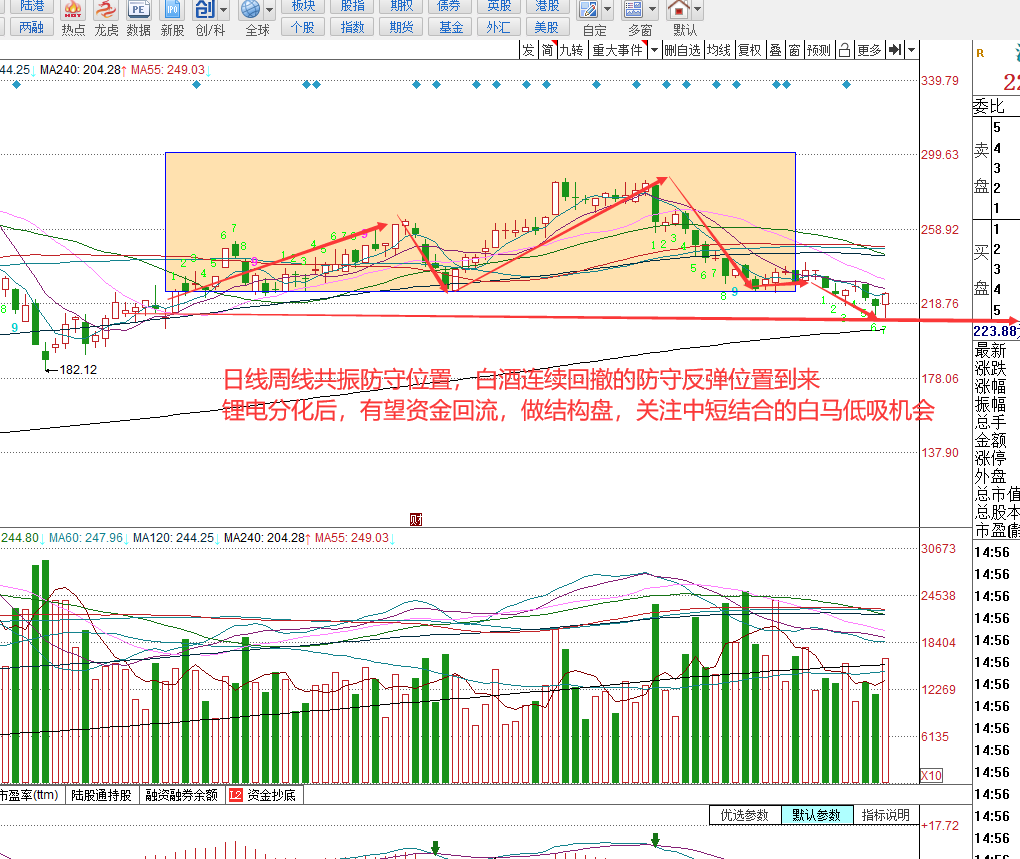Select the 个股 button
This screenshot has height=859, width=1020.
tap(303, 27)
